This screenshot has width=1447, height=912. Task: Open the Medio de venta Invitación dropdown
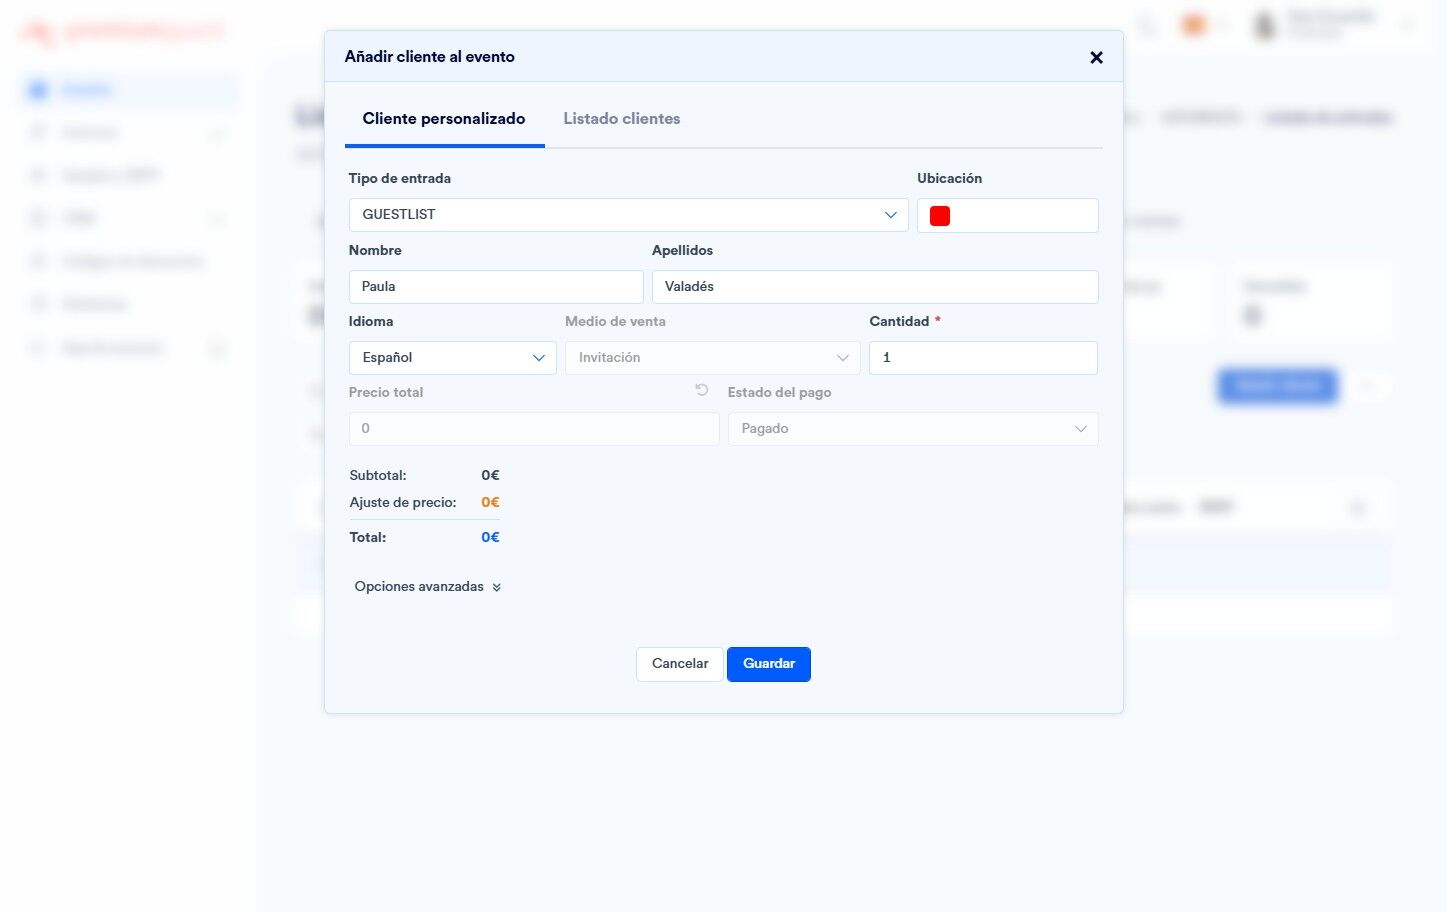click(712, 358)
